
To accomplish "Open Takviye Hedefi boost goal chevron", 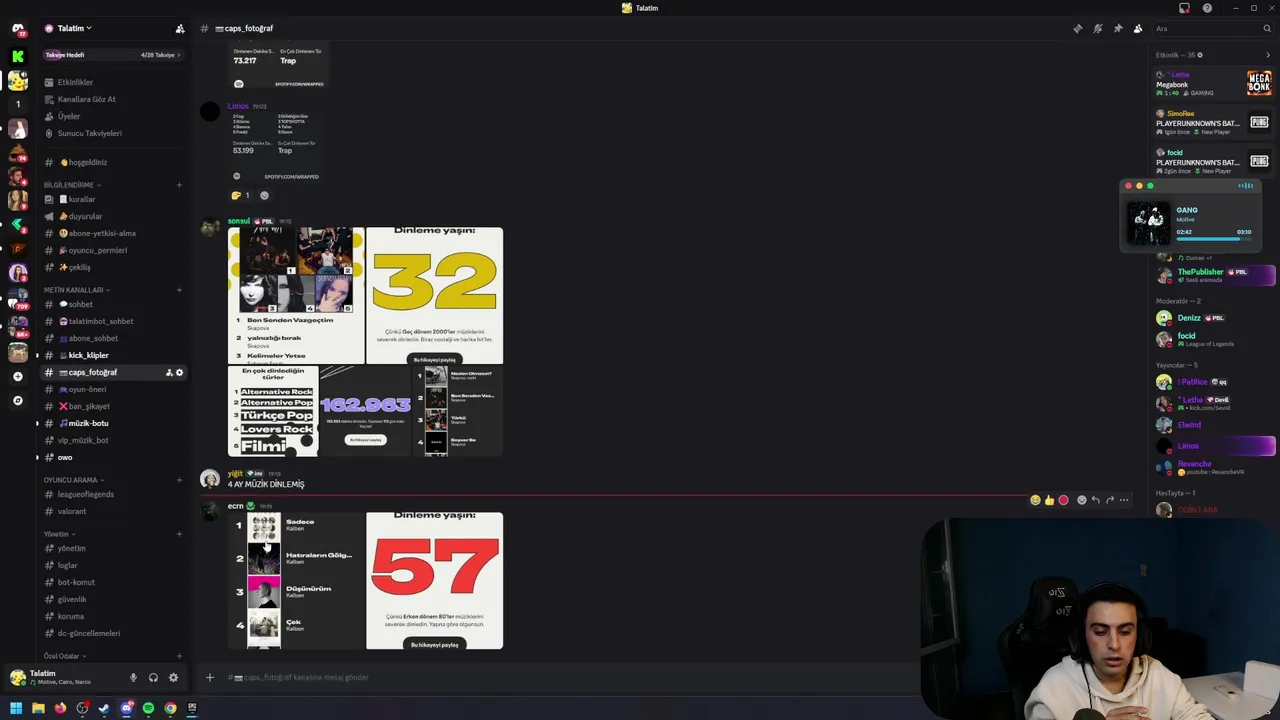I will point(179,55).
